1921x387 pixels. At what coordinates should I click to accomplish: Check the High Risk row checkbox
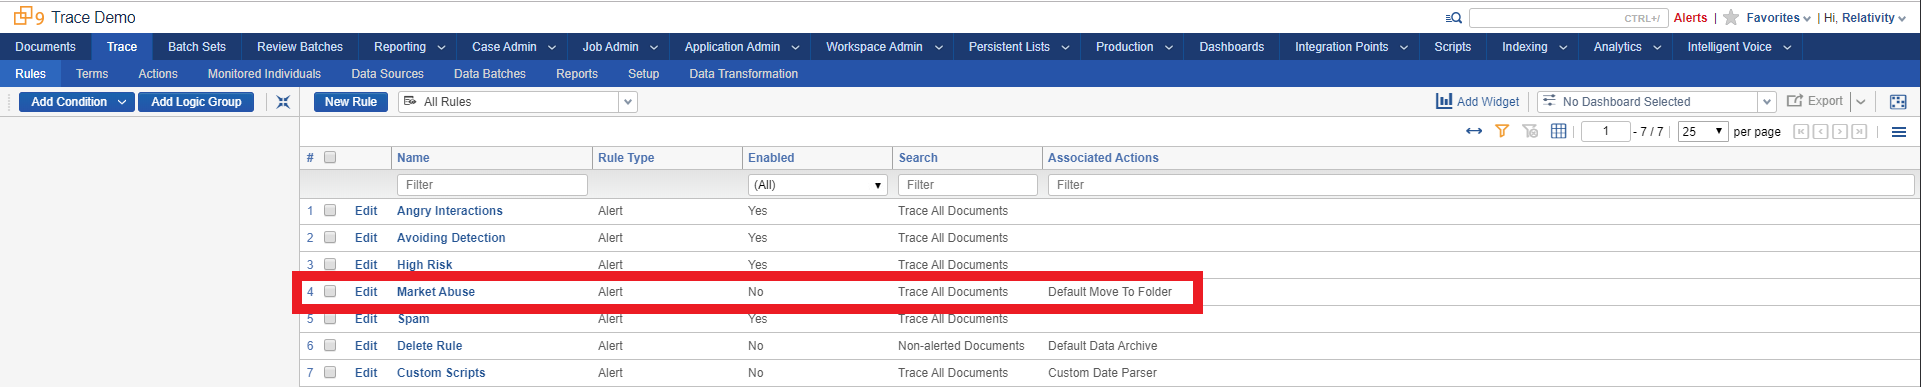pyautogui.click(x=330, y=265)
